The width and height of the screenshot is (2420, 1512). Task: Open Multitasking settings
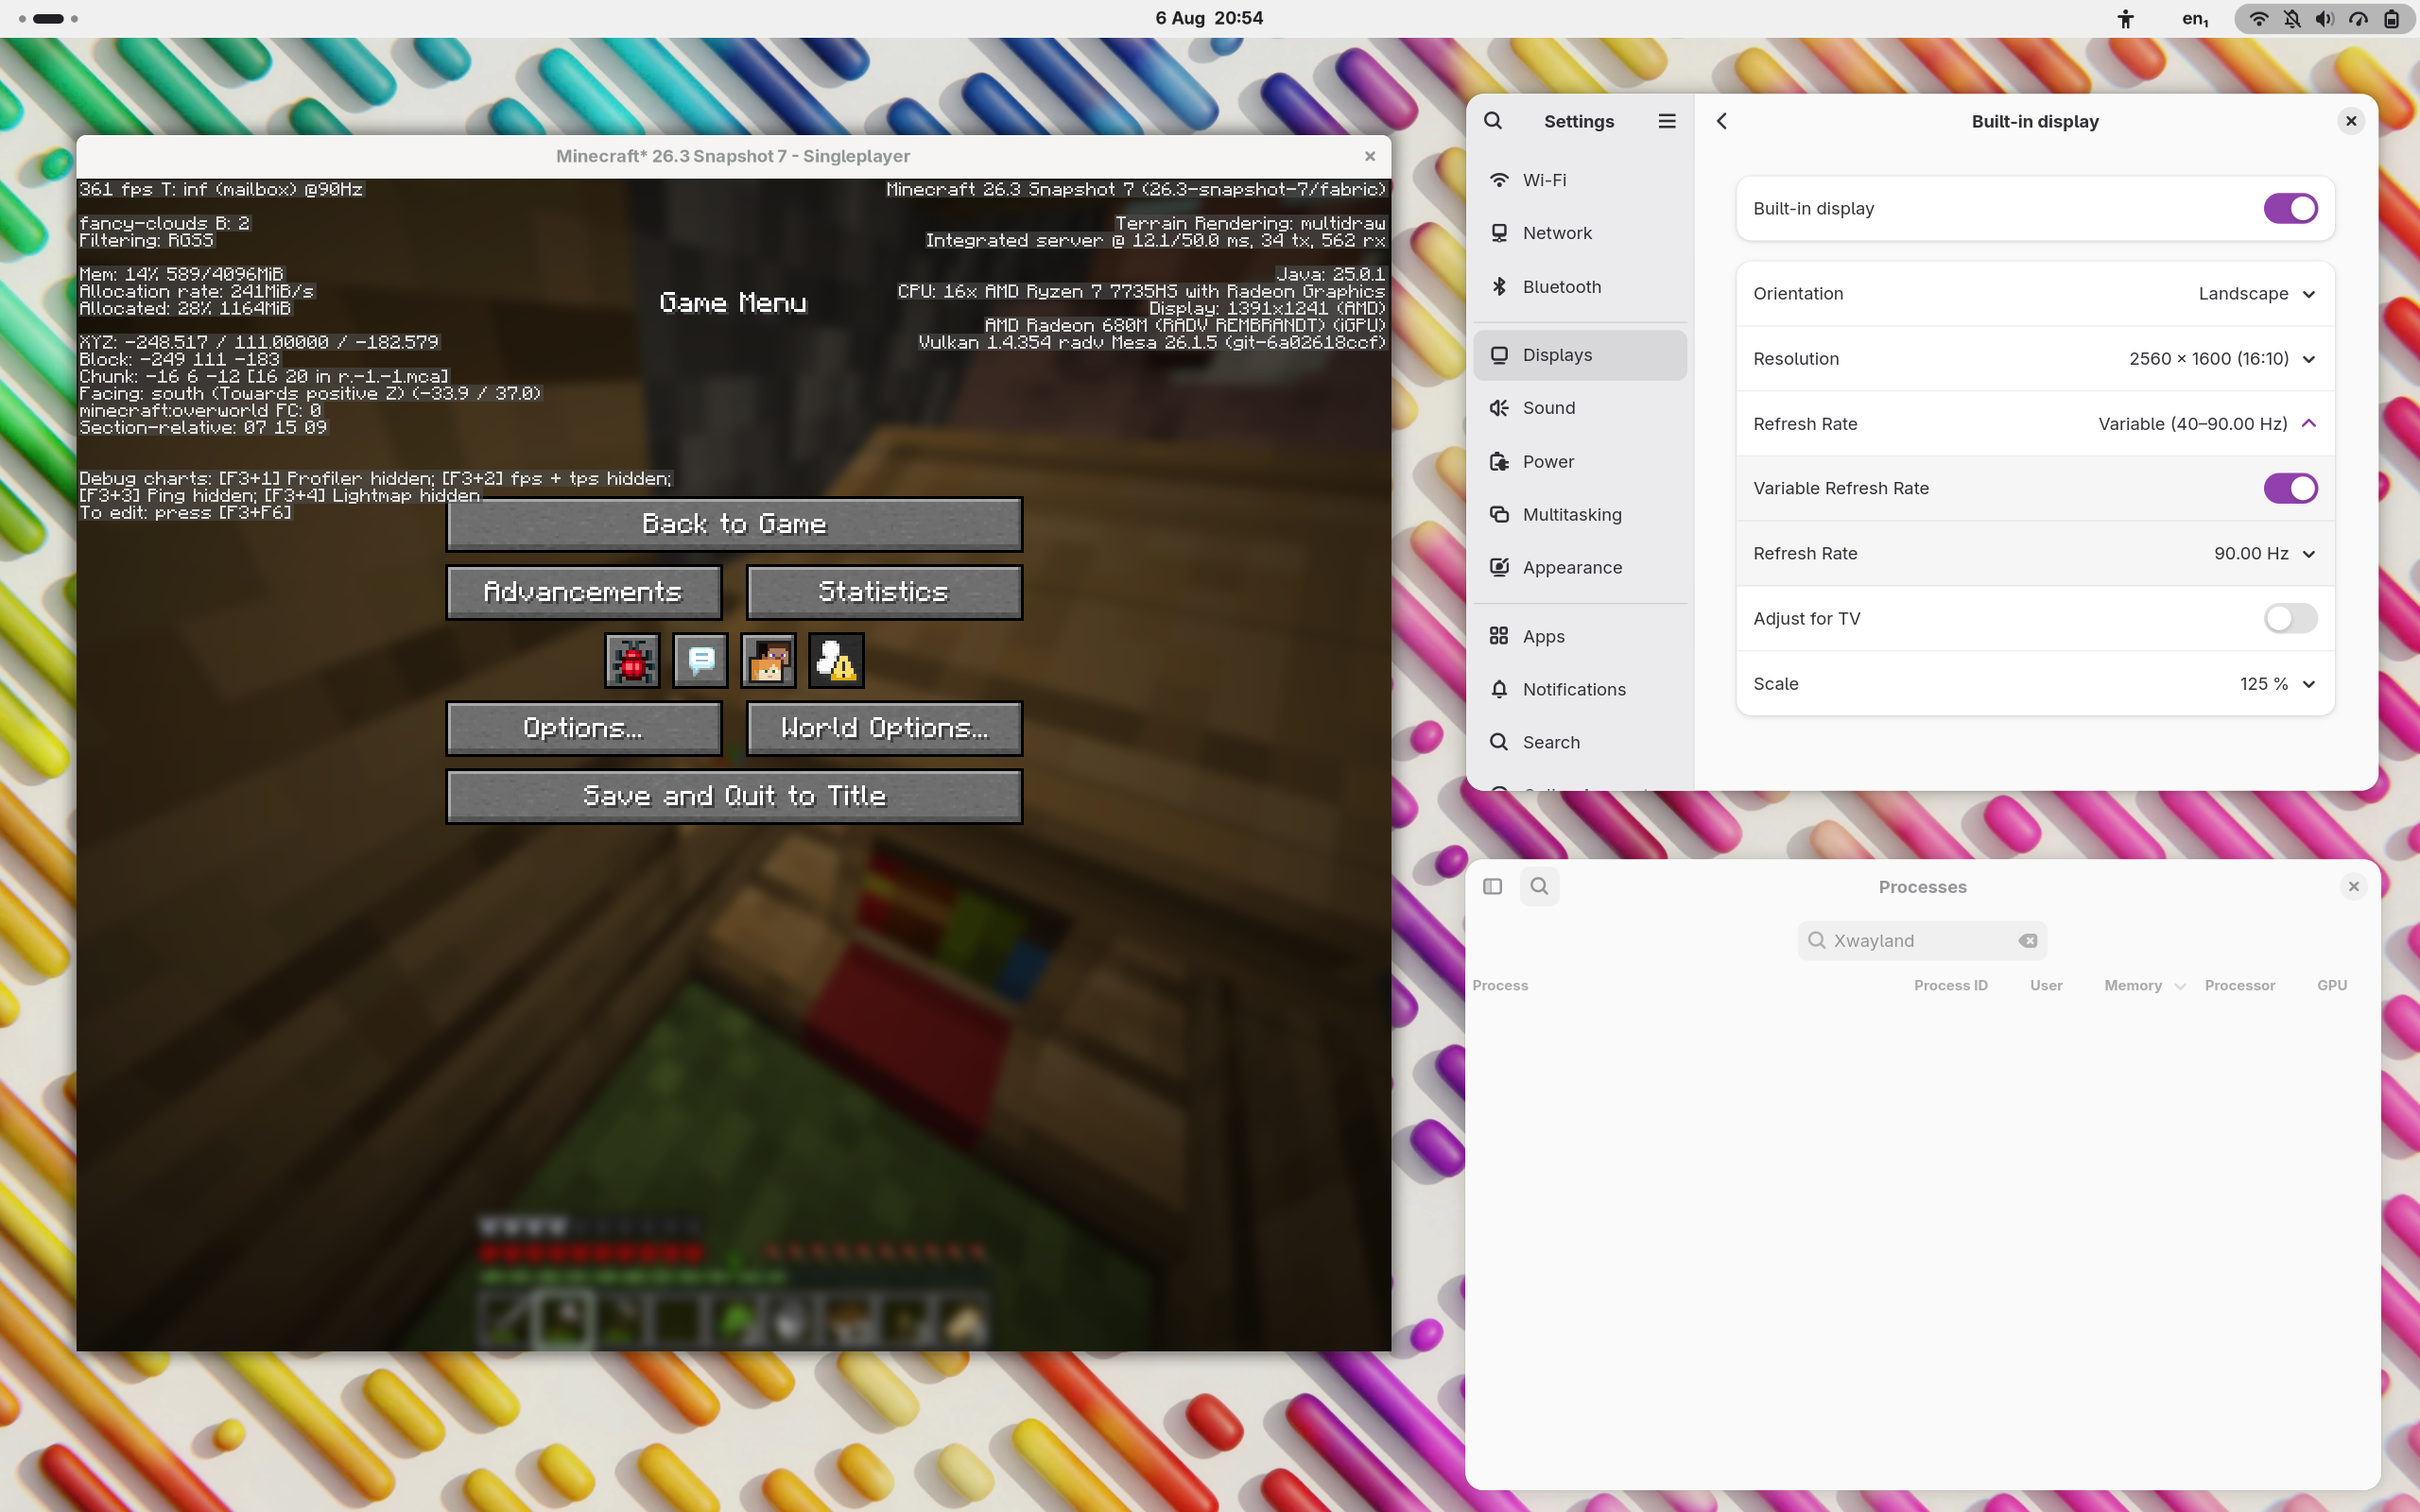(x=1580, y=515)
